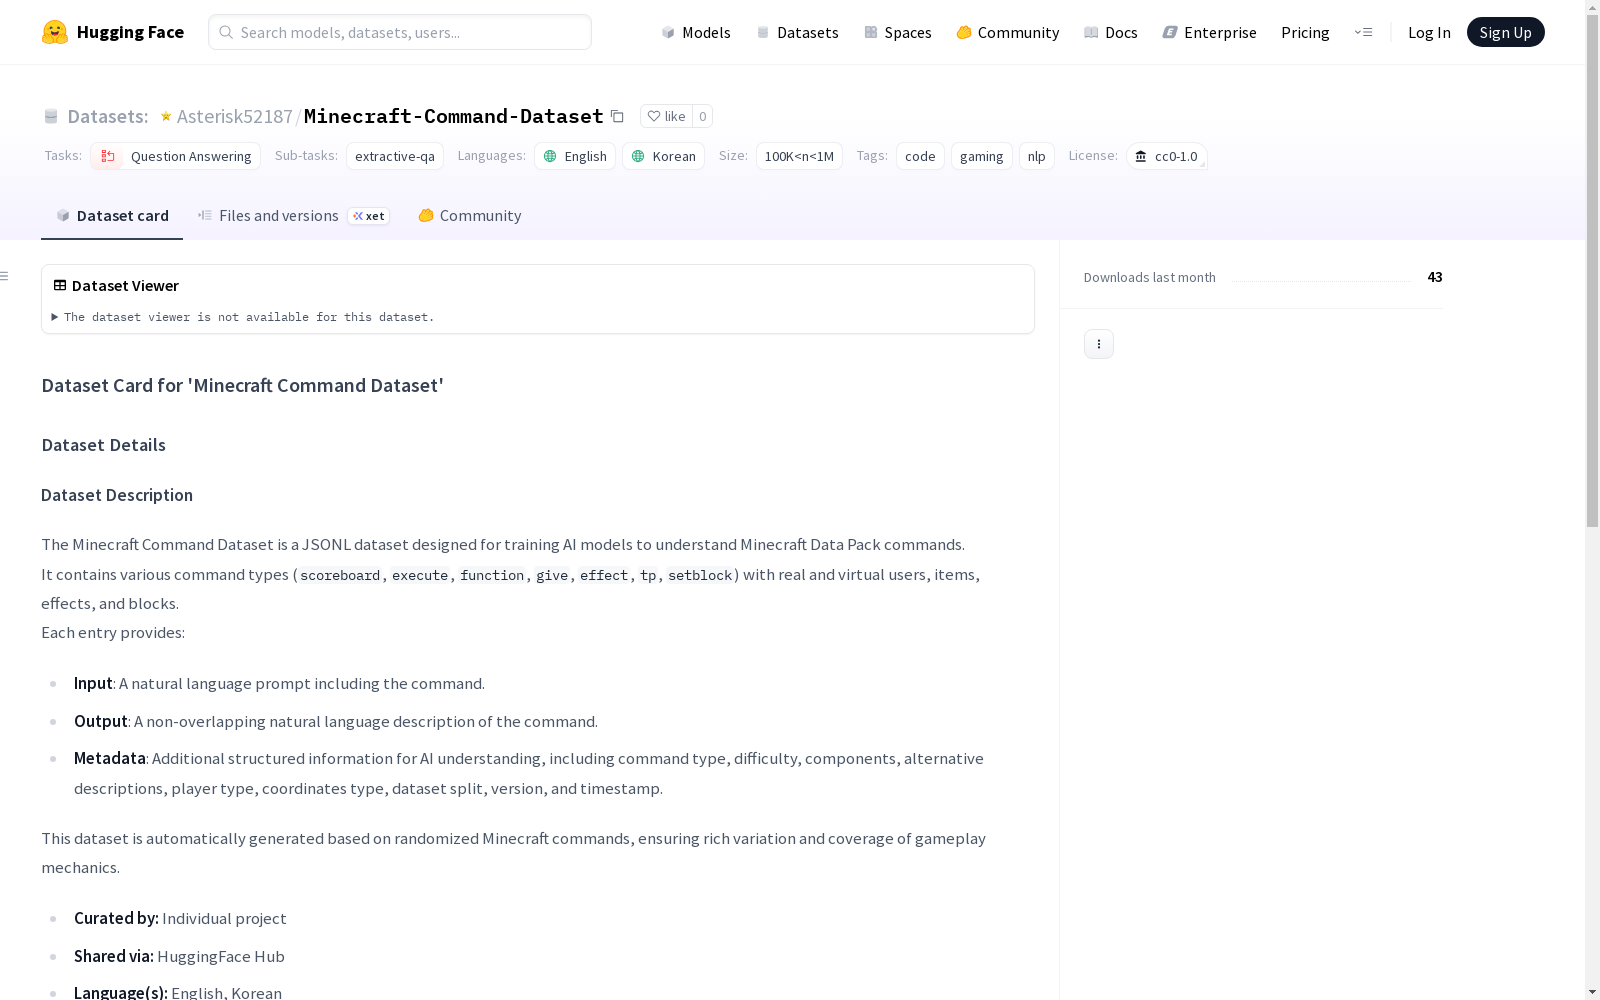The image size is (1600, 1000).
Task: Click the cc0-1.0 license tag
Action: click(1166, 156)
